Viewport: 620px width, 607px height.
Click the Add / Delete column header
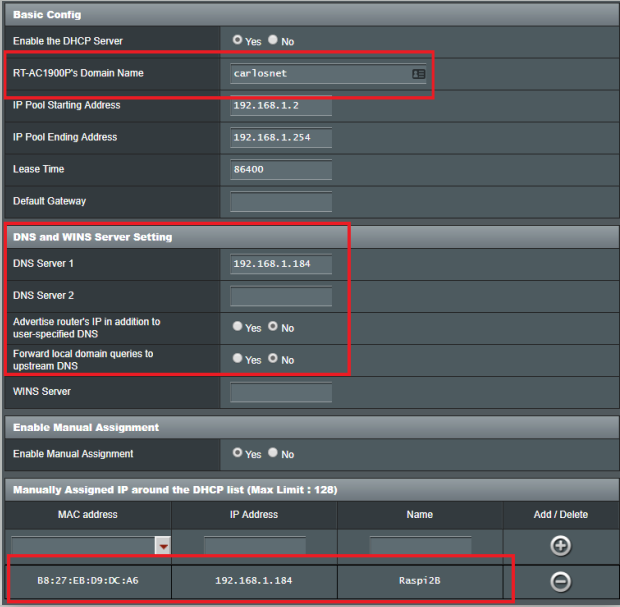tap(561, 514)
